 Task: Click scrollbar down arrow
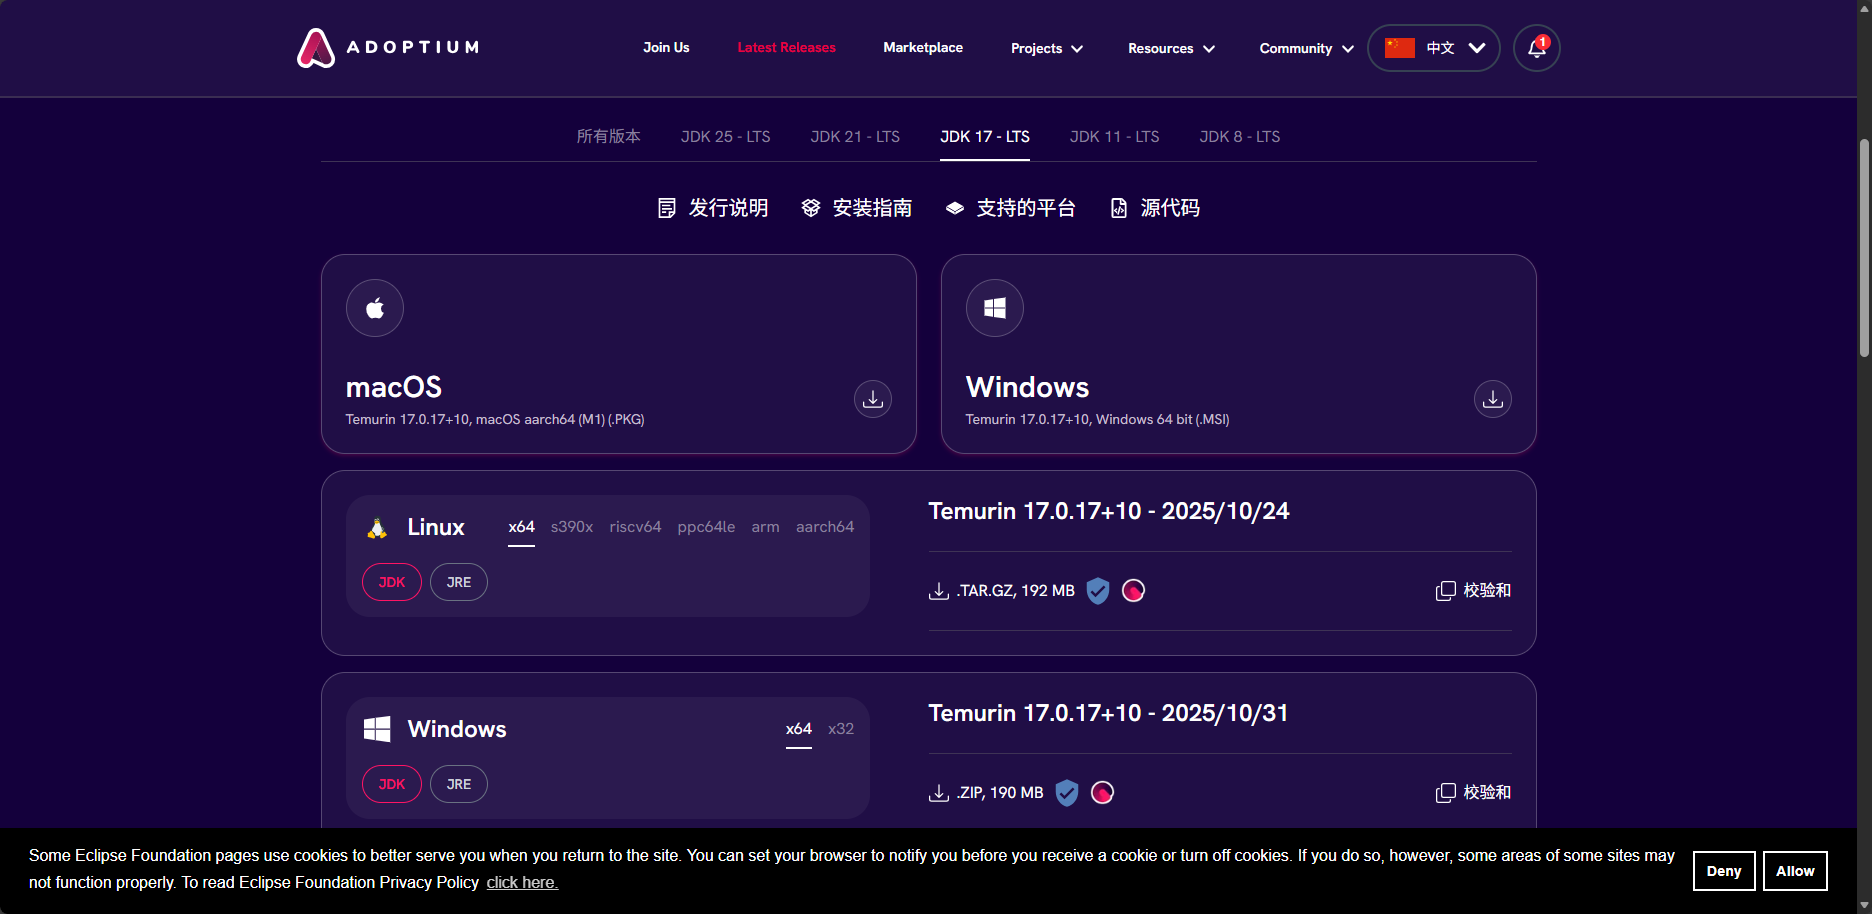(x=1864, y=906)
